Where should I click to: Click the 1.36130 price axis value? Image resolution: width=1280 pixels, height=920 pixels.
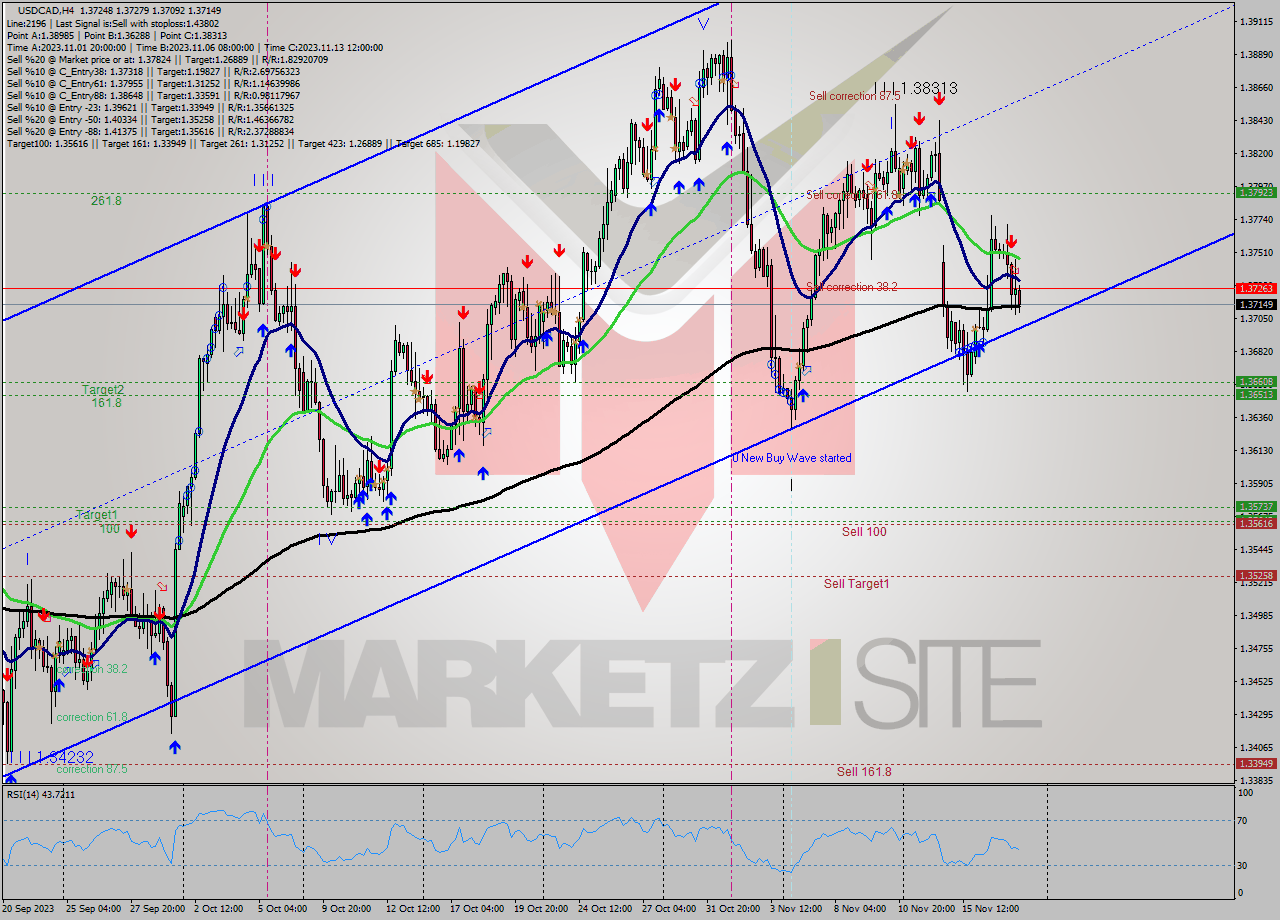(1255, 450)
